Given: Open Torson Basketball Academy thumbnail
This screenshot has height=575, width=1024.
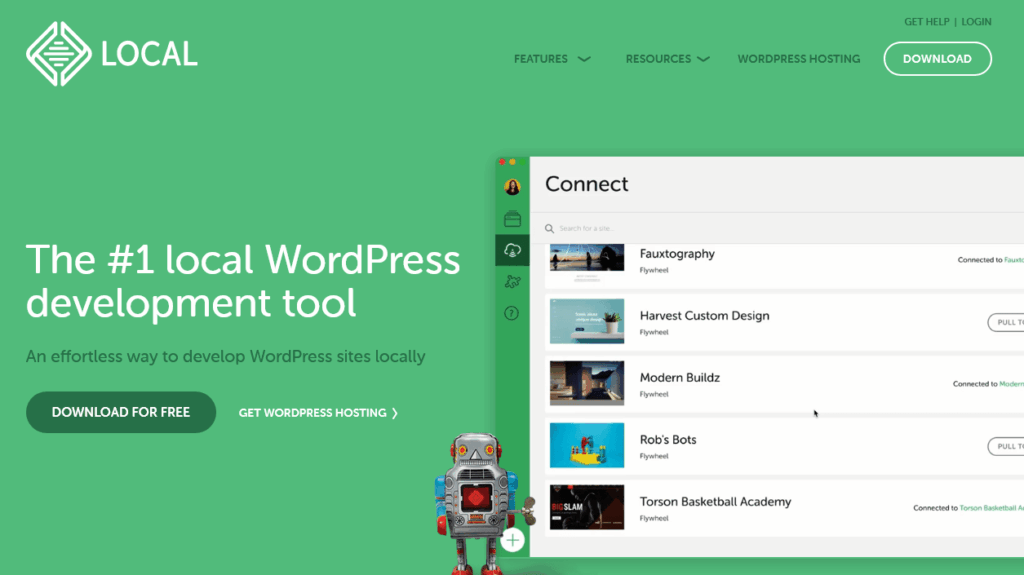Looking at the screenshot, I should (x=586, y=507).
